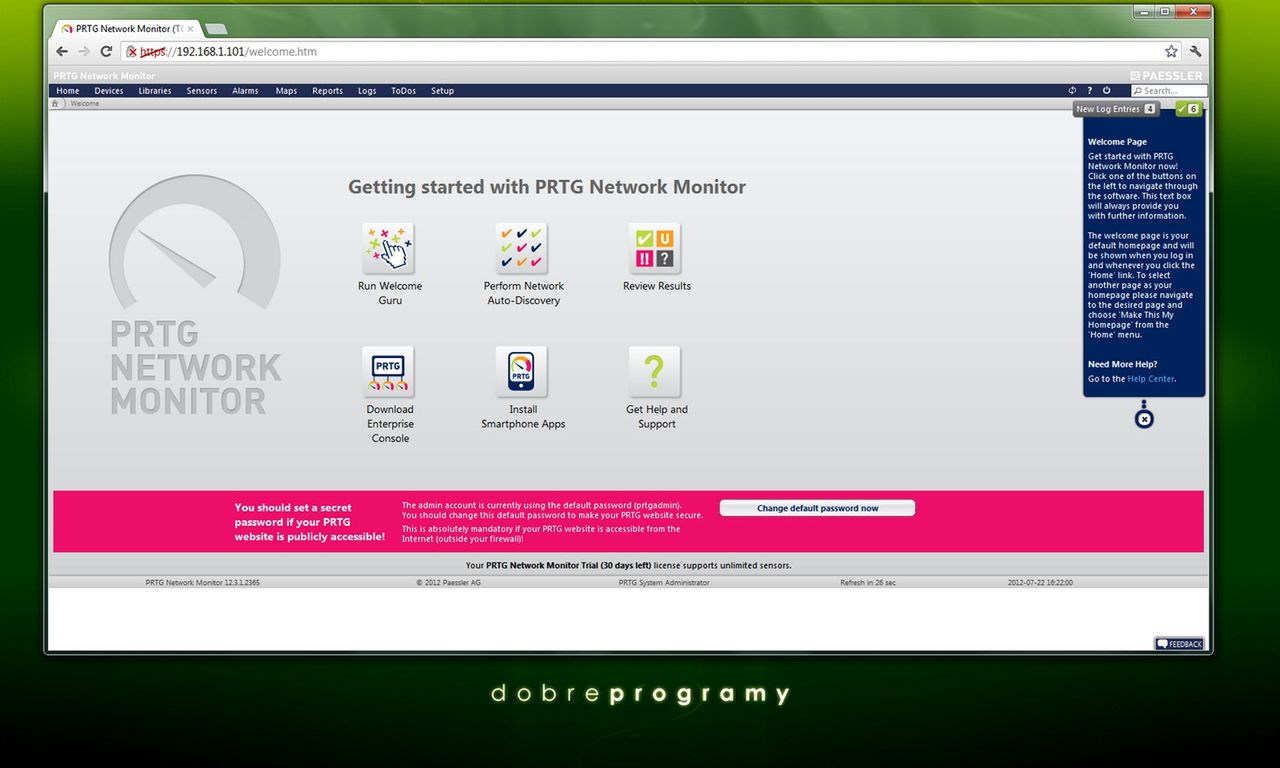The image size is (1280, 768).
Task: Bookmark page with star icon
Action: (1171, 51)
